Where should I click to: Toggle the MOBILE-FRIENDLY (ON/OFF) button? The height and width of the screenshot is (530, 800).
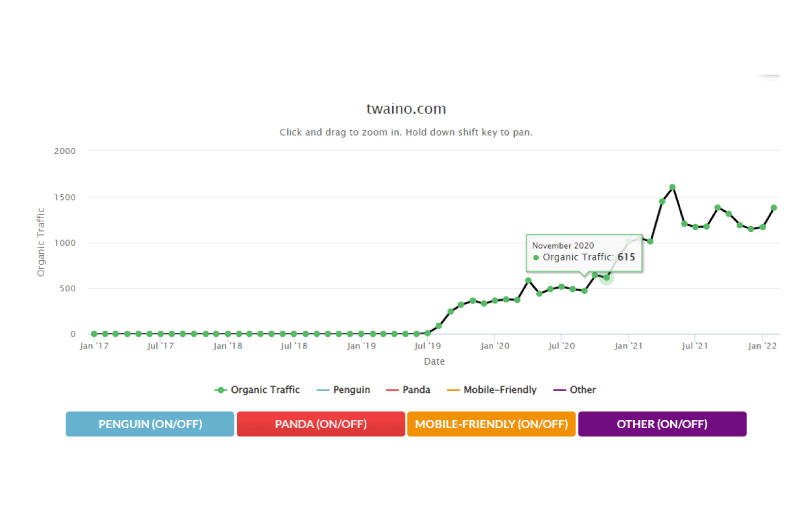point(491,424)
